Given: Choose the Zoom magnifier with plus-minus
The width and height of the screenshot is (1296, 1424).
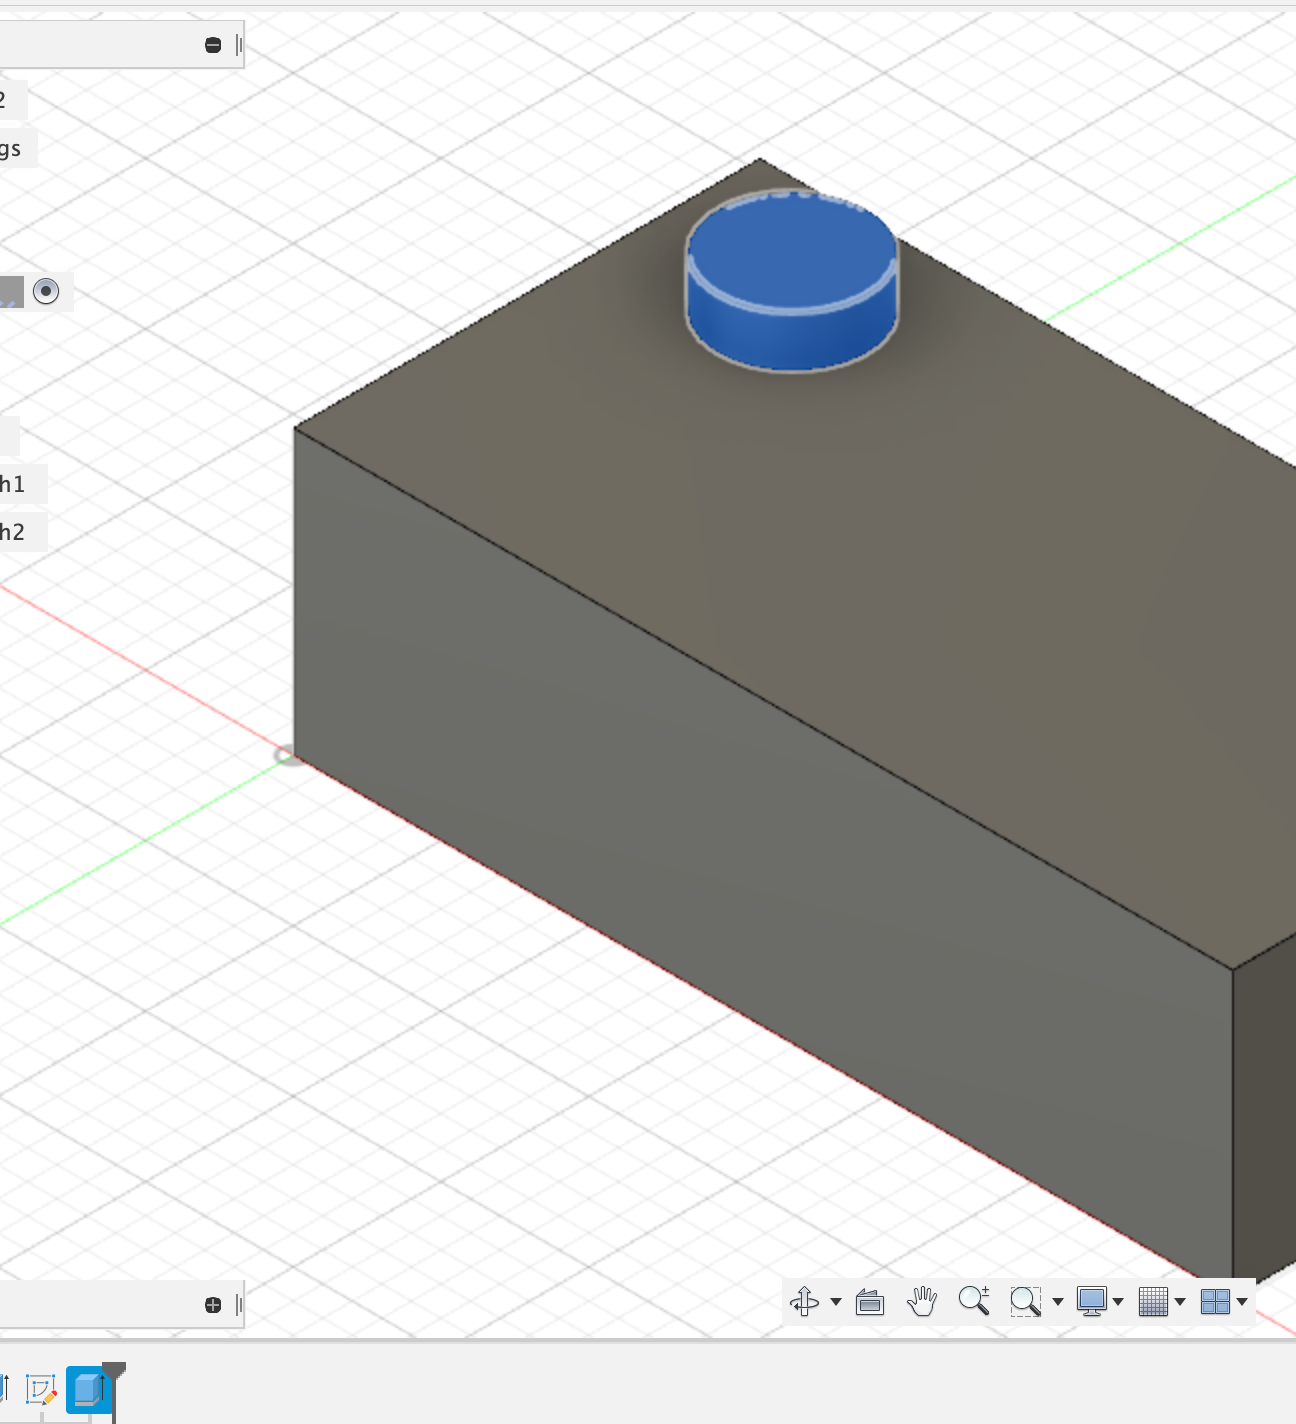Looking at the screenshot, I should pos(974,1300).
